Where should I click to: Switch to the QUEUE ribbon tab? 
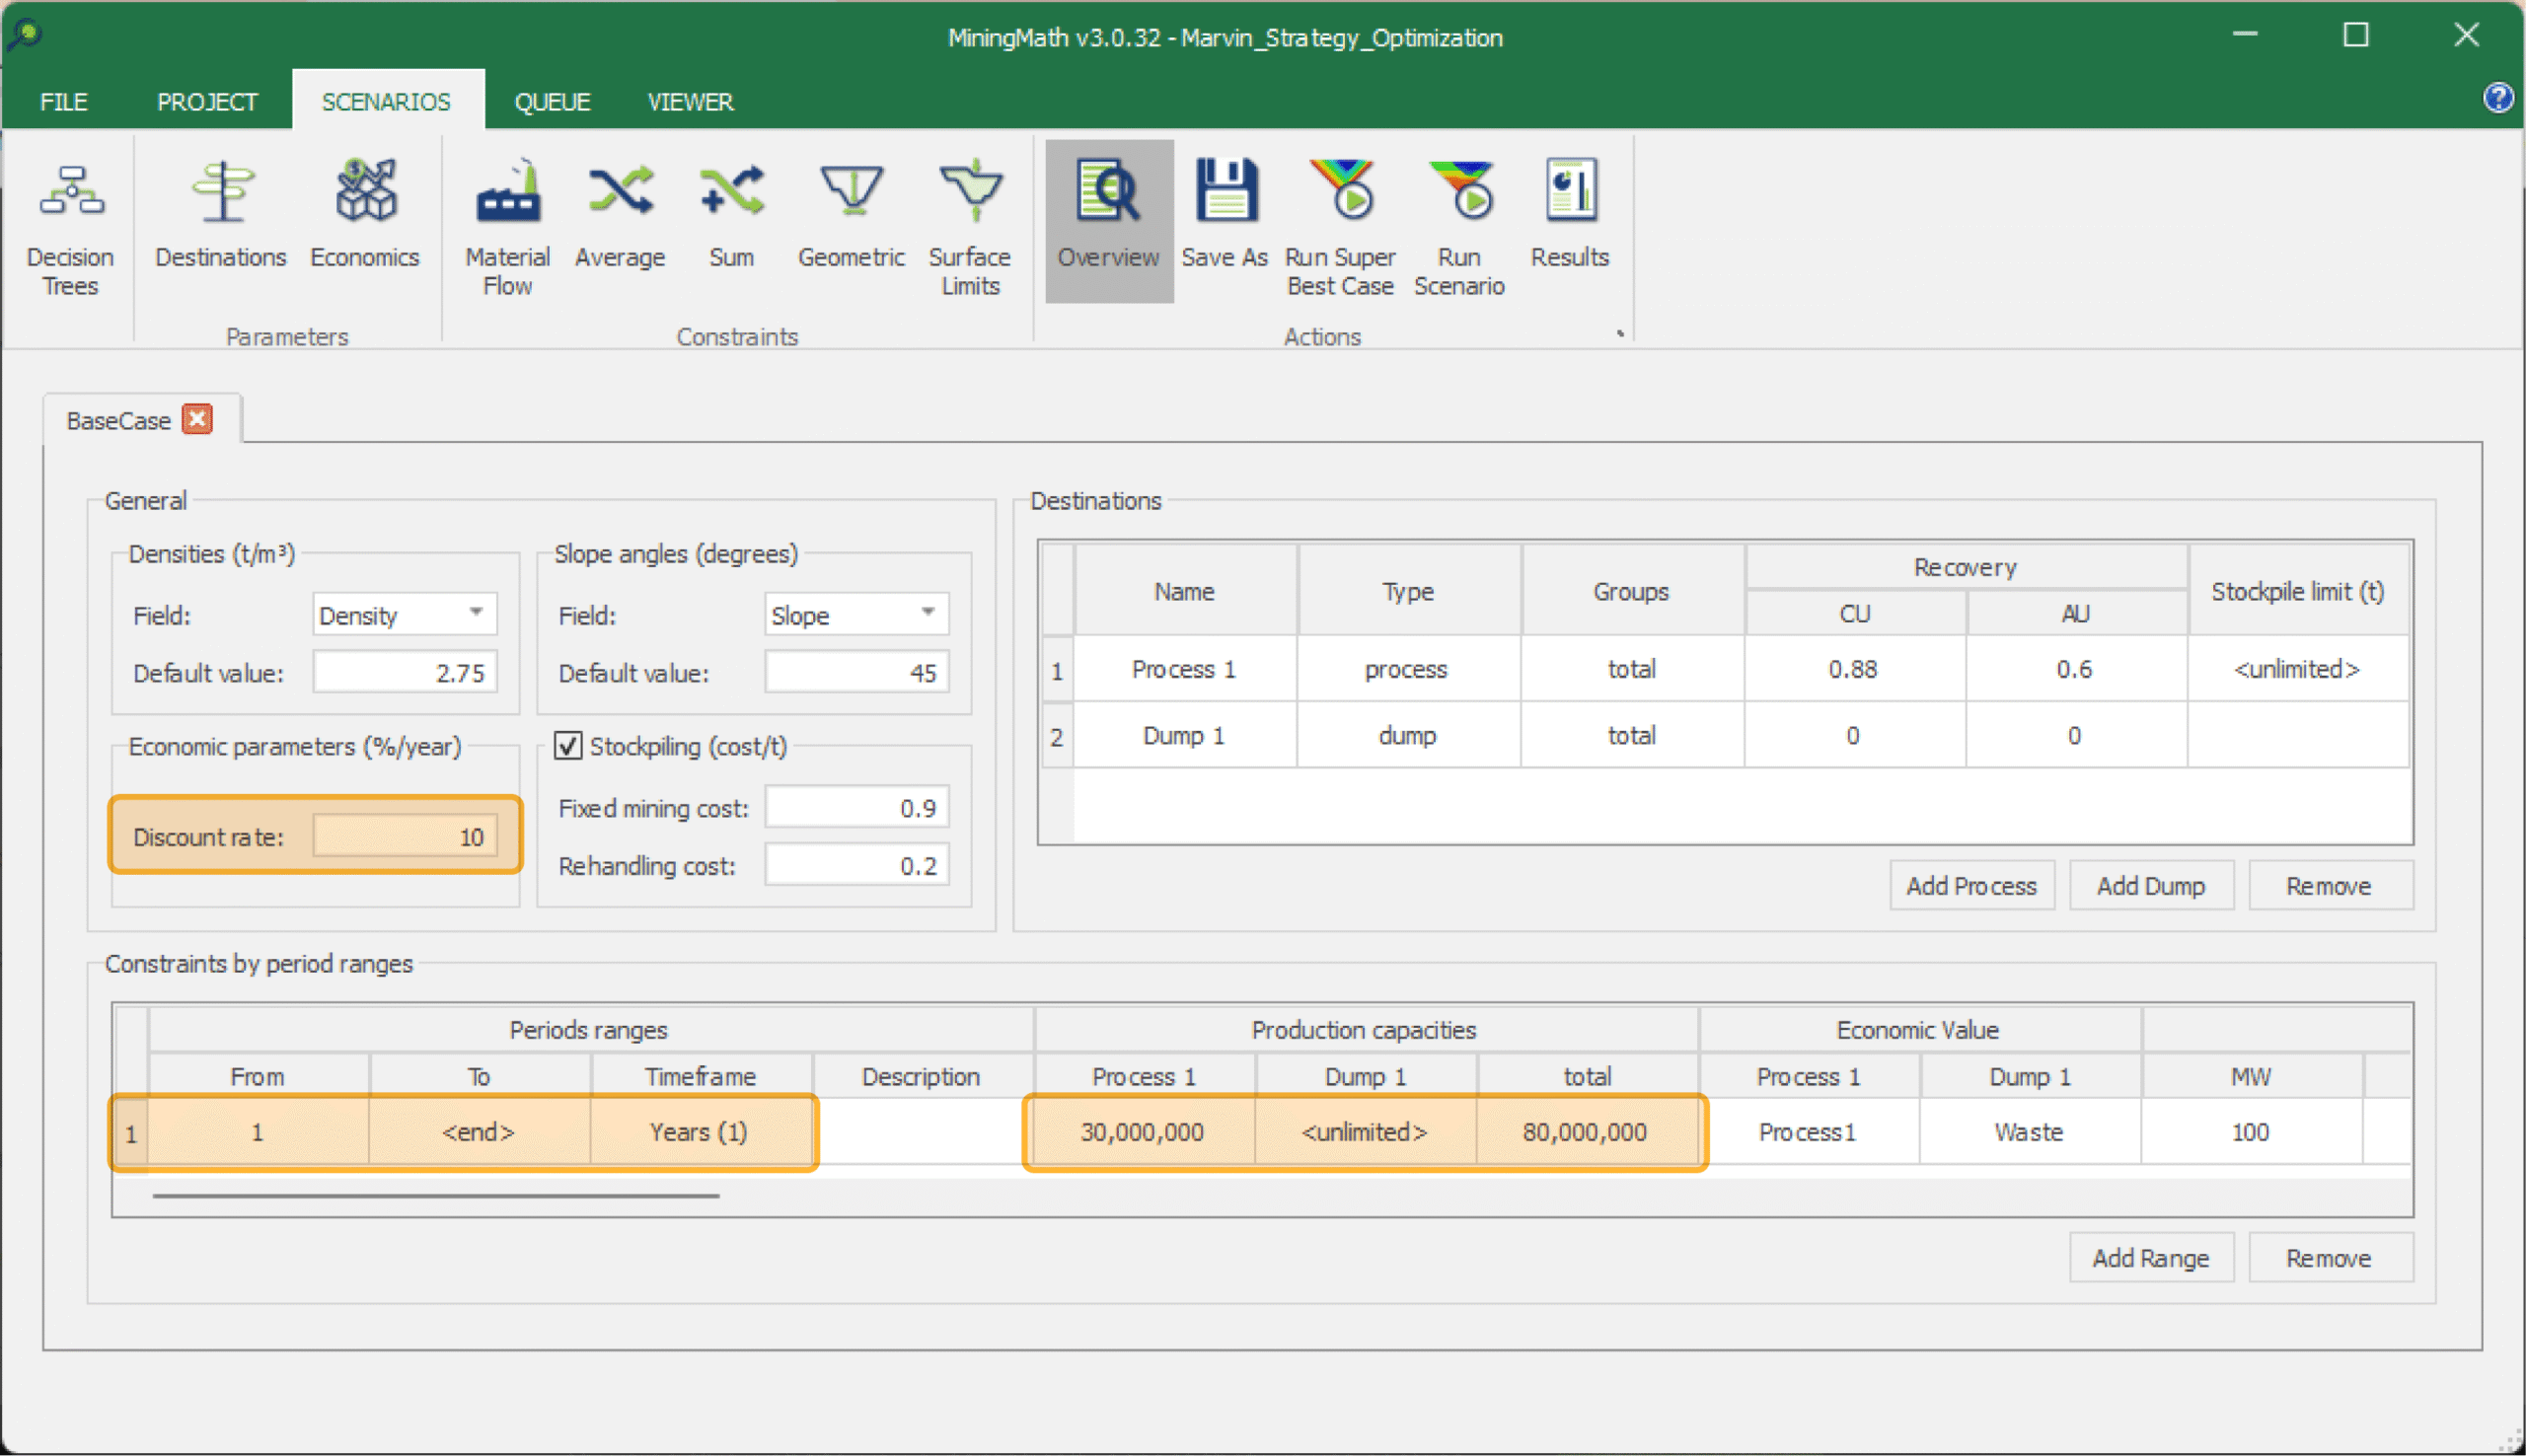click(x=552, y=102)
